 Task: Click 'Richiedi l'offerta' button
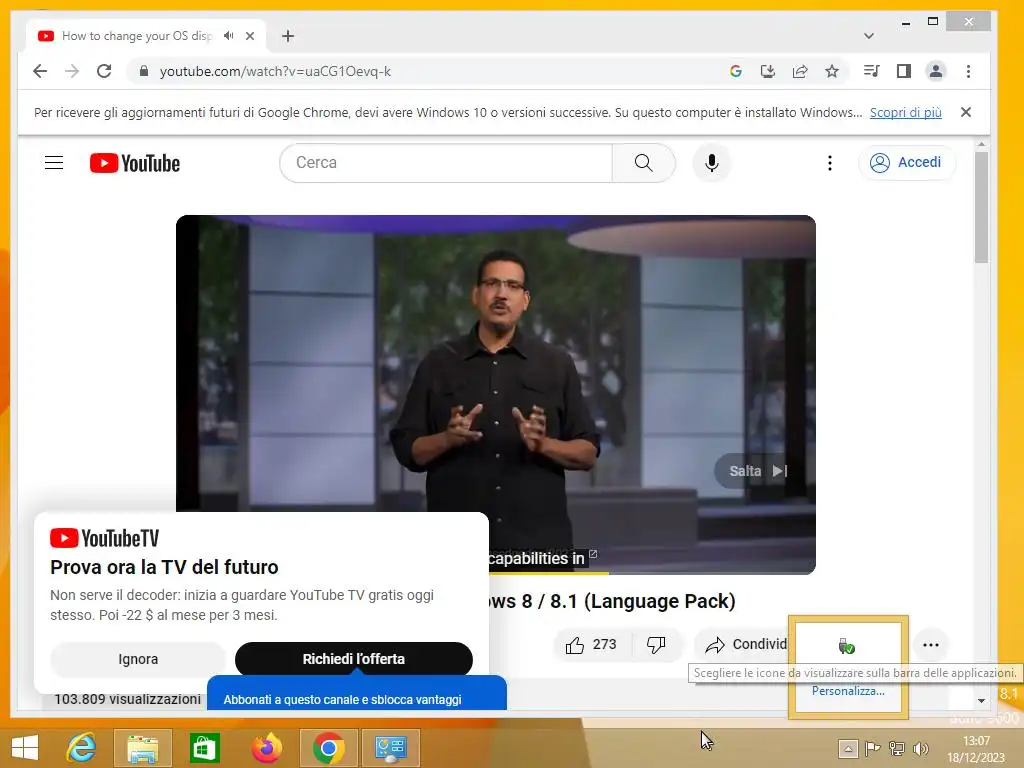click(x=354, y=659)
